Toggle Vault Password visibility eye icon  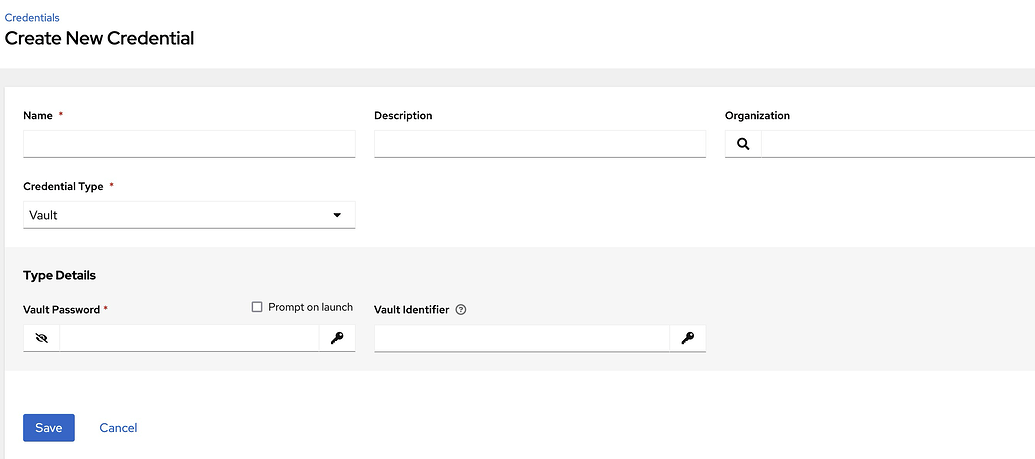[x=41, y=339]
